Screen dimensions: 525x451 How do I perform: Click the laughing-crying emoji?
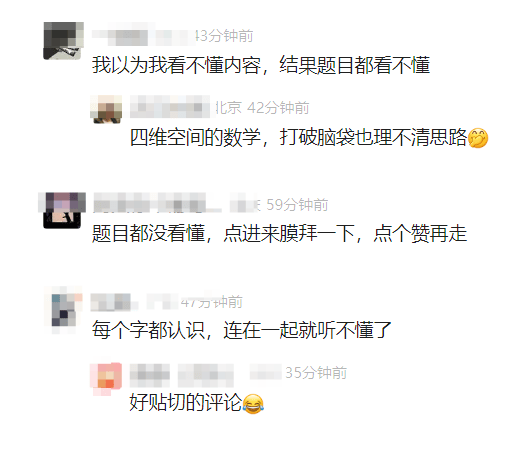point(253,403)
